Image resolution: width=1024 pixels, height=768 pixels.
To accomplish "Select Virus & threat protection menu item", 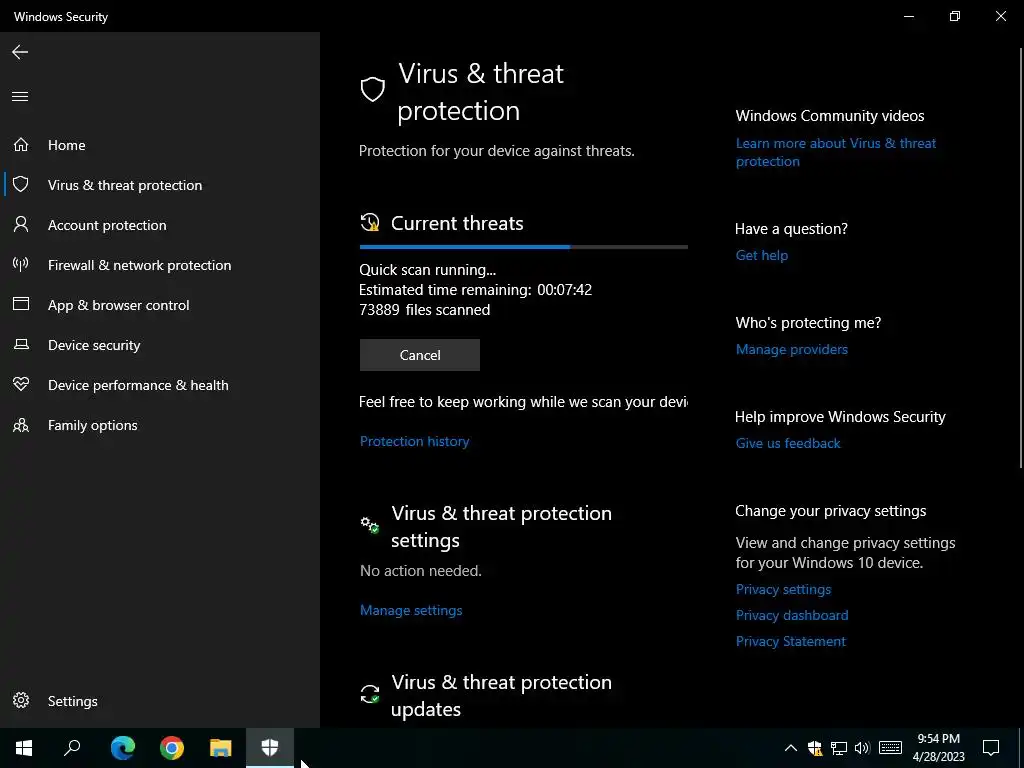I will click(x=160, y=185).
